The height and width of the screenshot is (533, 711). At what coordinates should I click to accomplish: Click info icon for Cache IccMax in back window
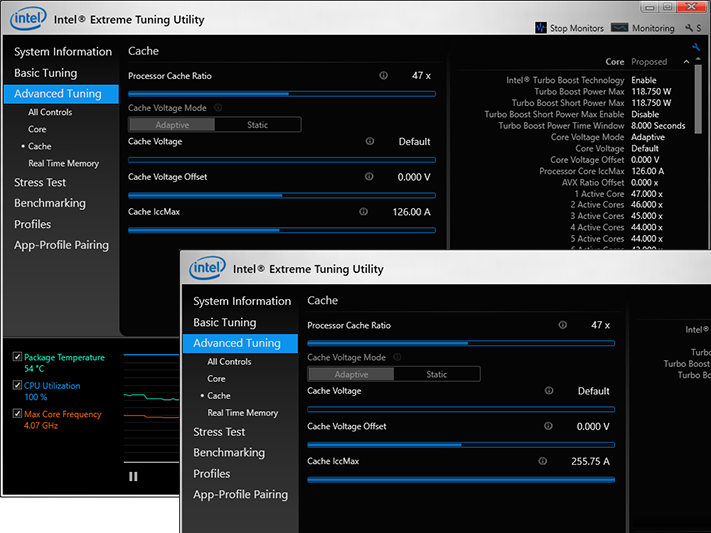coord(363,211)
